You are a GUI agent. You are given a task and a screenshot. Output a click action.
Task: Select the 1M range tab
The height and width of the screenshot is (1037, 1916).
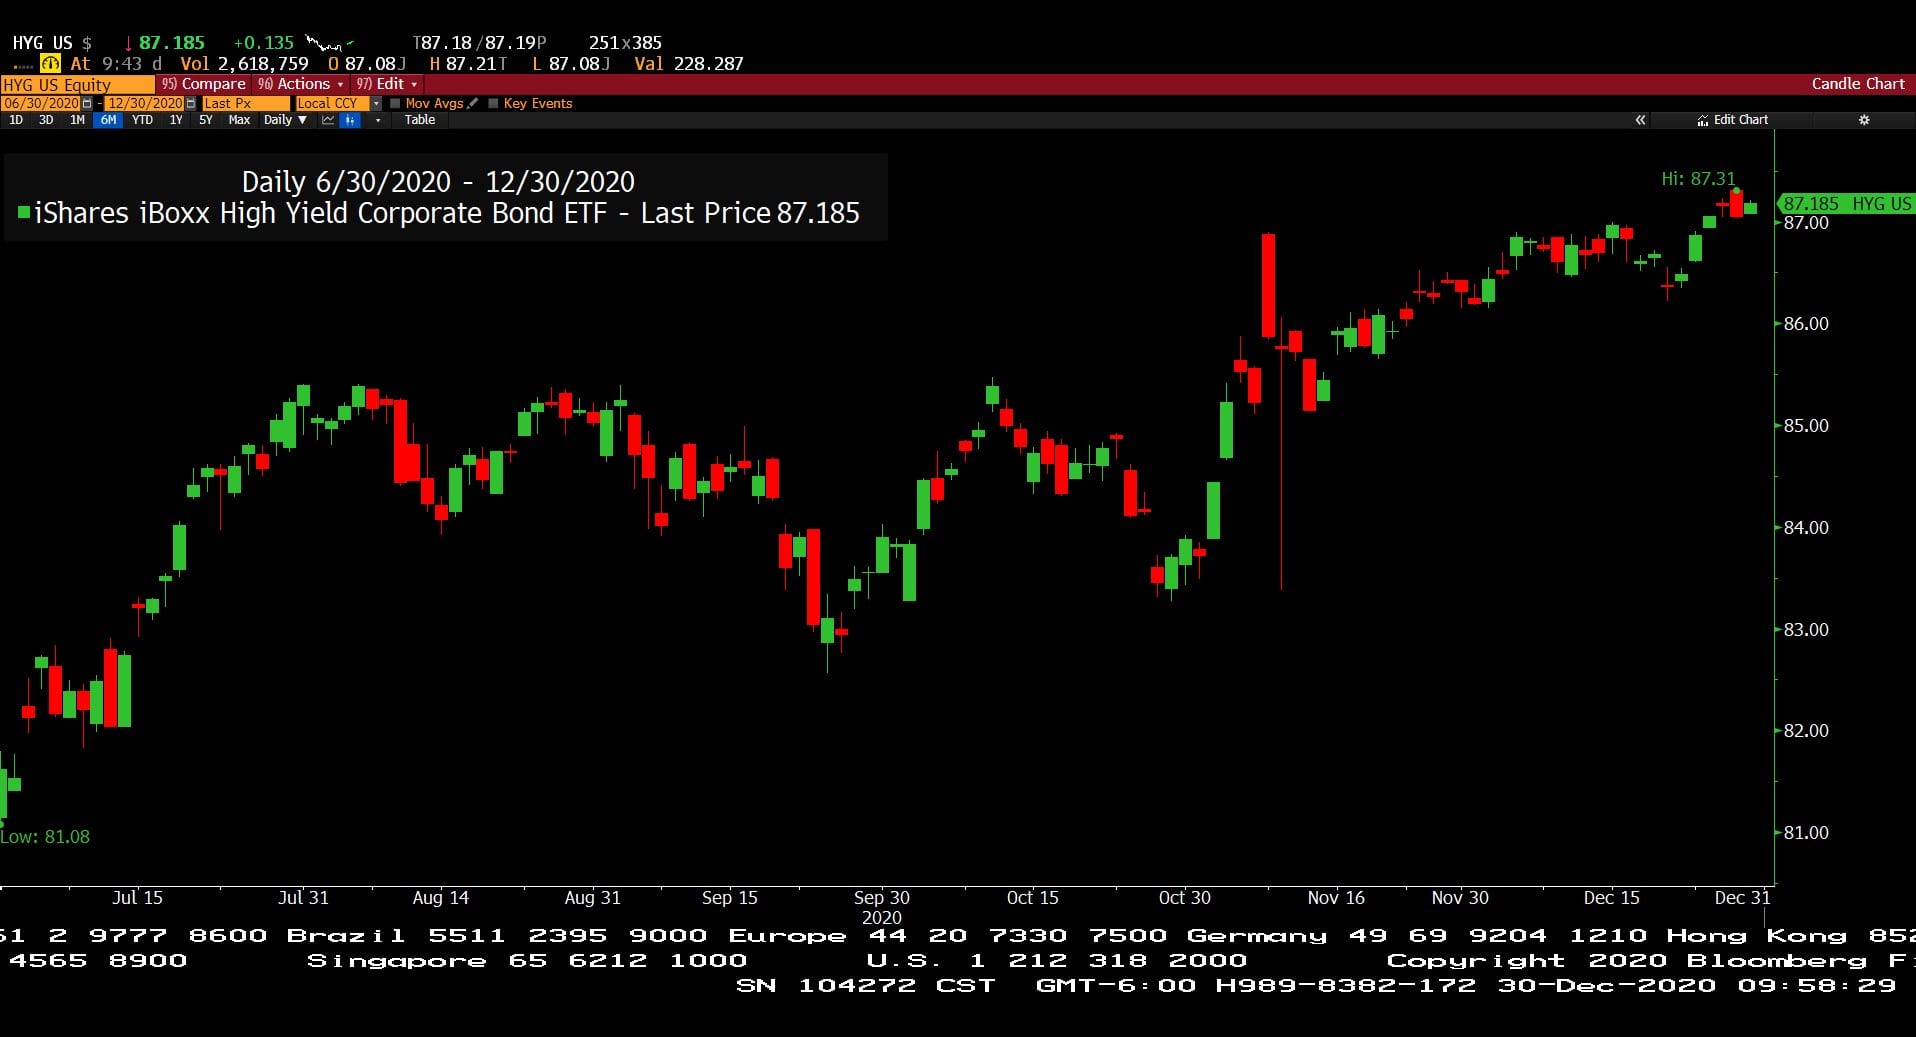[77, 120]
